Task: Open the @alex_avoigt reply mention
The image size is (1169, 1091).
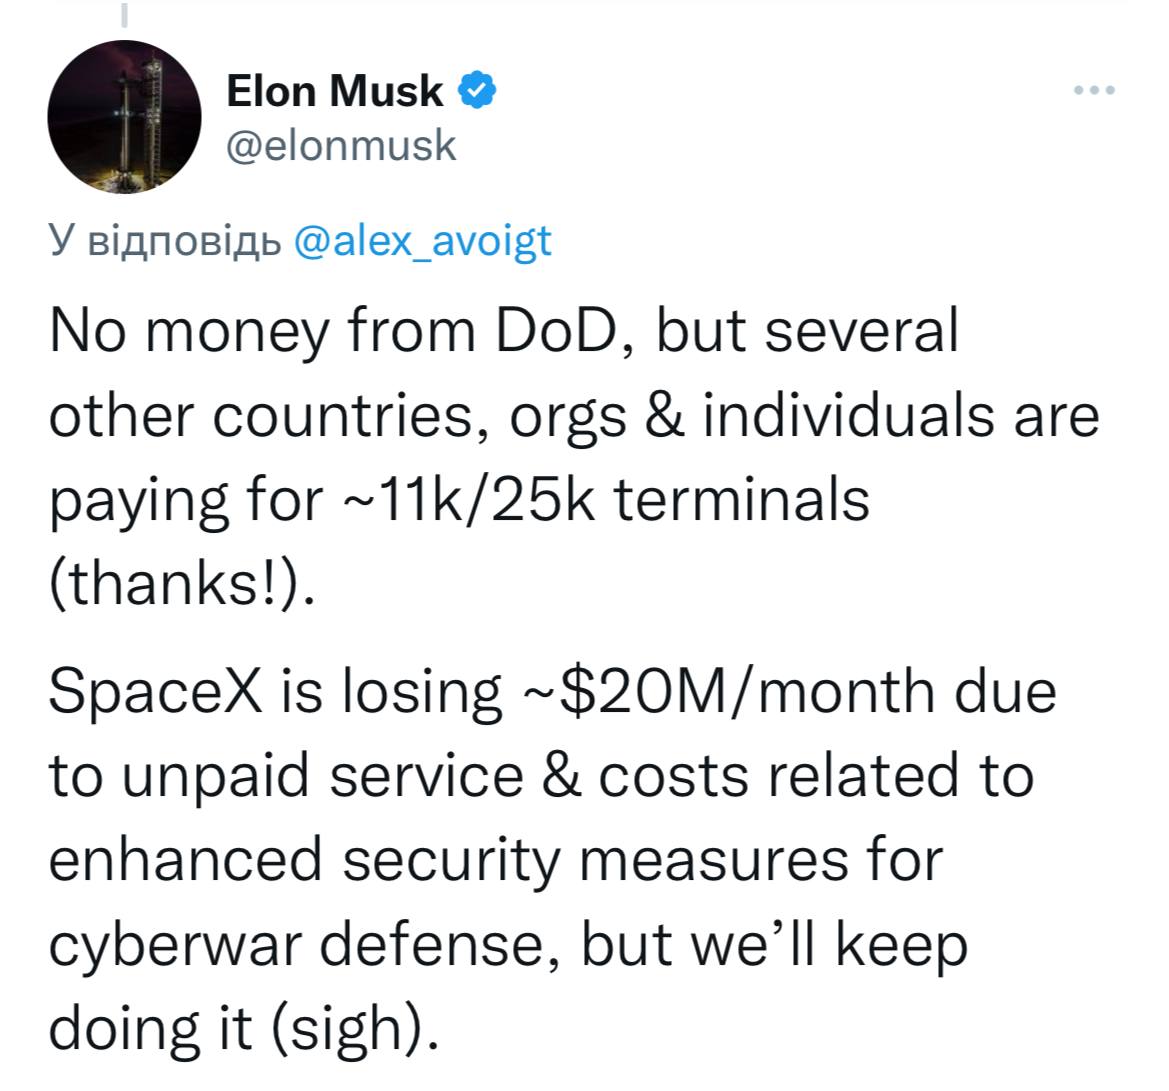Action: [x=423, y=241]
